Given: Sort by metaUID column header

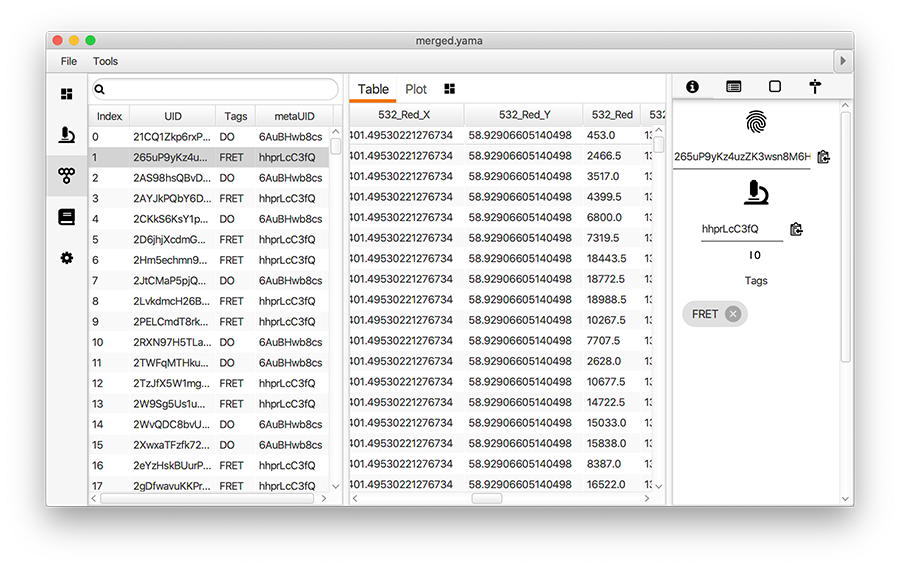Looking at the screenshot, I should tap(294, 116).
